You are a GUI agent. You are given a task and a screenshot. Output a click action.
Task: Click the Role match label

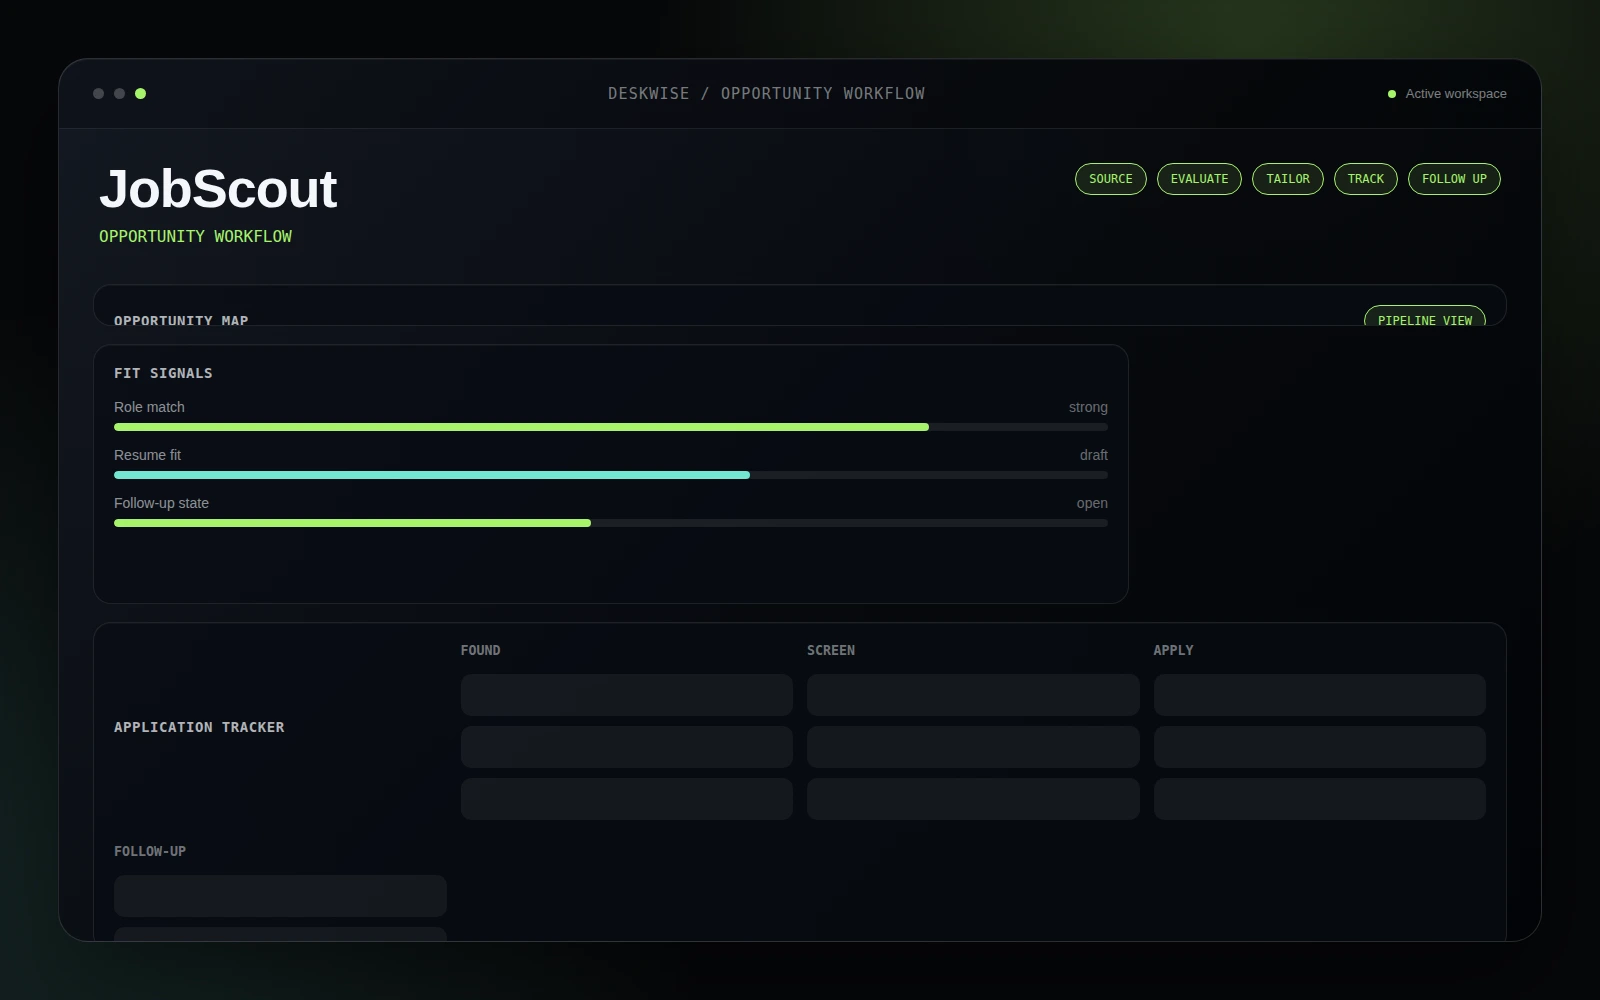[149, 407]
